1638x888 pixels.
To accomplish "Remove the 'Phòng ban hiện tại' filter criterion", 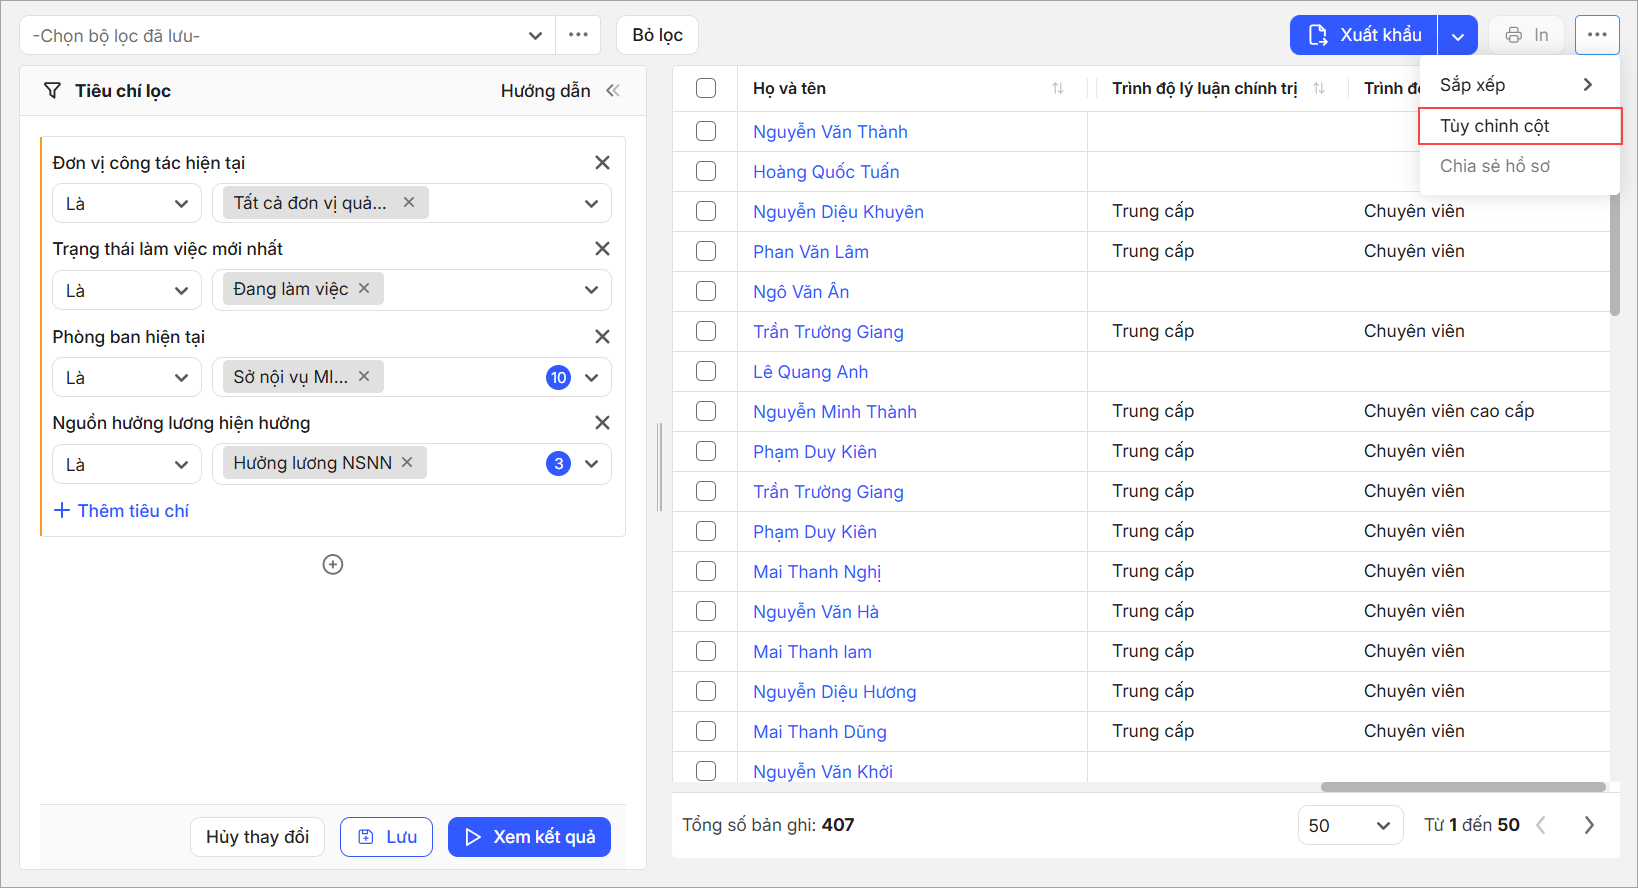I will coord(602,337).
